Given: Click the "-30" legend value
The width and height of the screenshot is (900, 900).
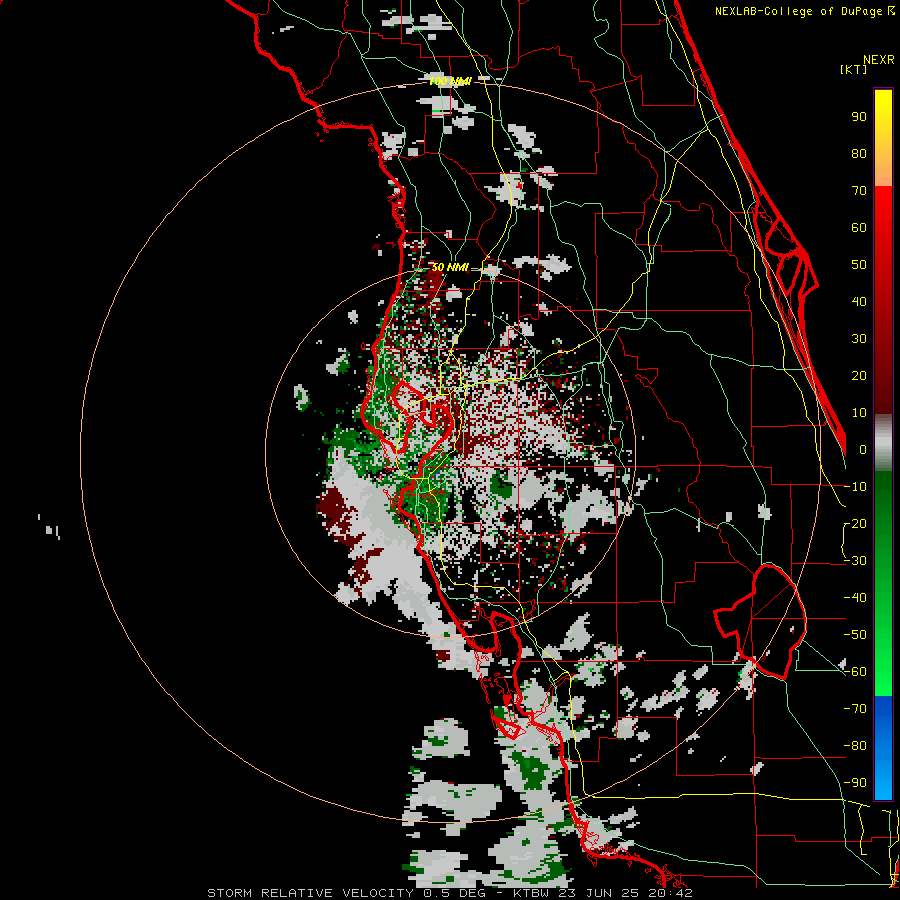Looking at the screenshot, I should pyautogui.click(x=855, y=561).
